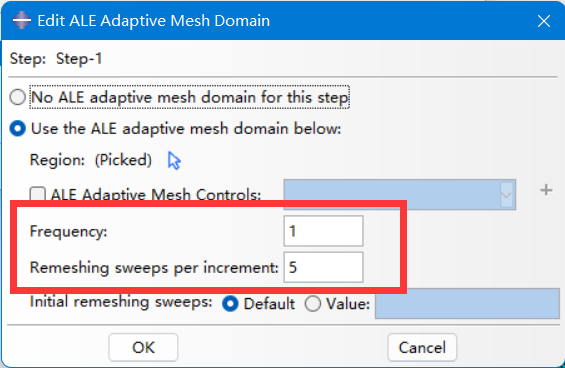Select Use the ALE adaptive mesh domain below
565x368 pixels.
click(18, 129)
